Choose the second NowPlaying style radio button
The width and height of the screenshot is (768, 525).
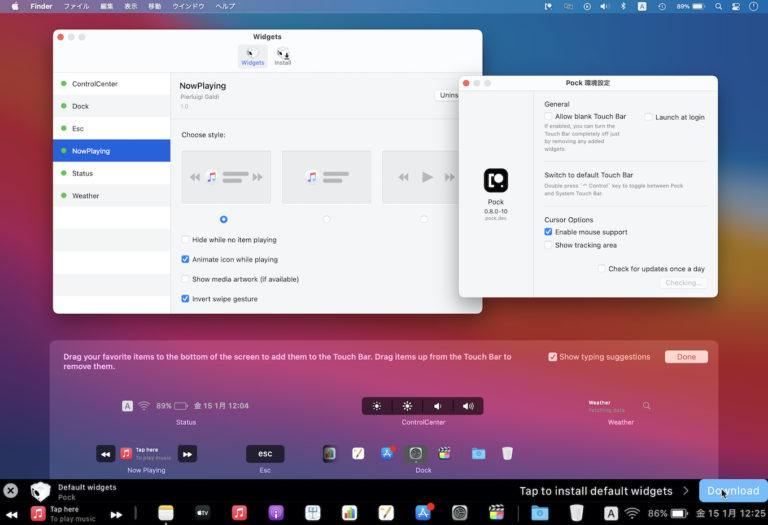[x=326, y=219]
